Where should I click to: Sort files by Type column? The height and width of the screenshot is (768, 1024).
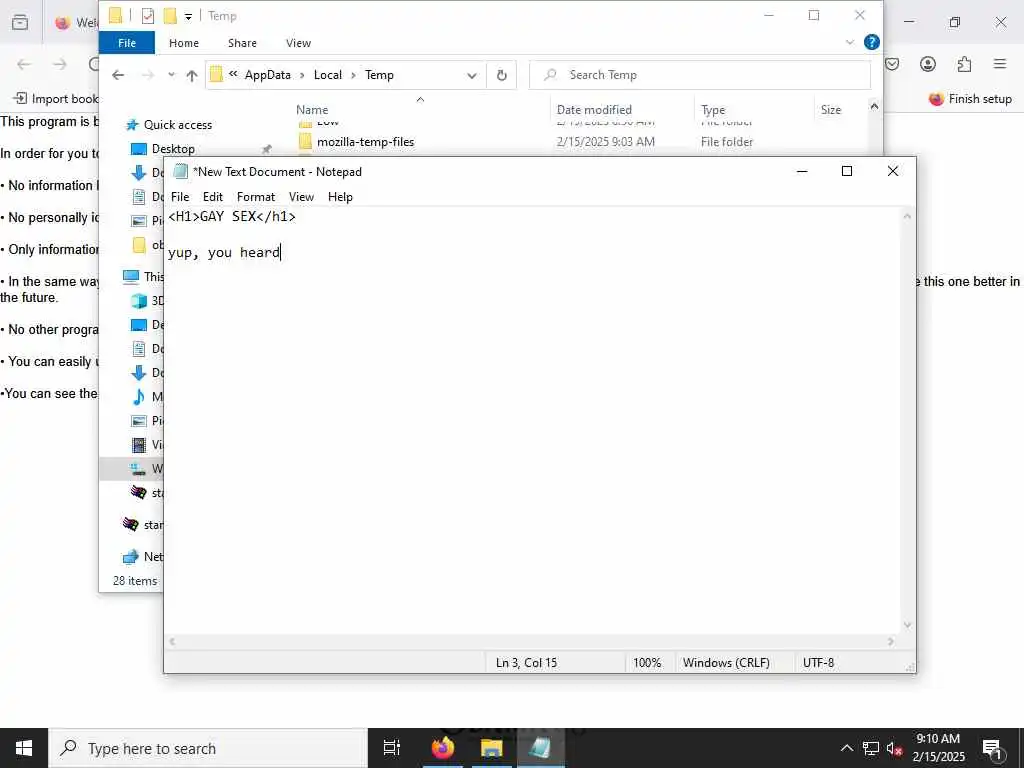coord(712,110)
